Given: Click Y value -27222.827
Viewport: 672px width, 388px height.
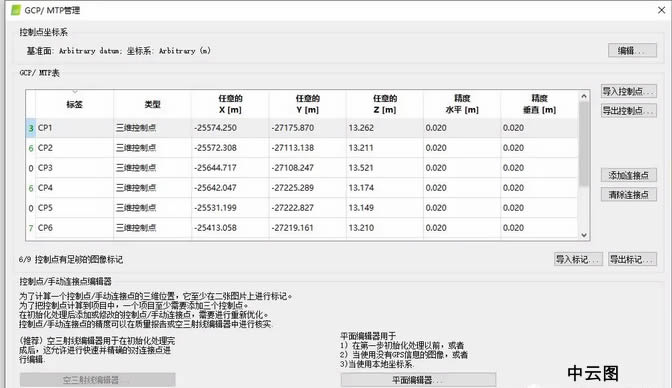Looking at the screenshot, I should click(293, 208).
